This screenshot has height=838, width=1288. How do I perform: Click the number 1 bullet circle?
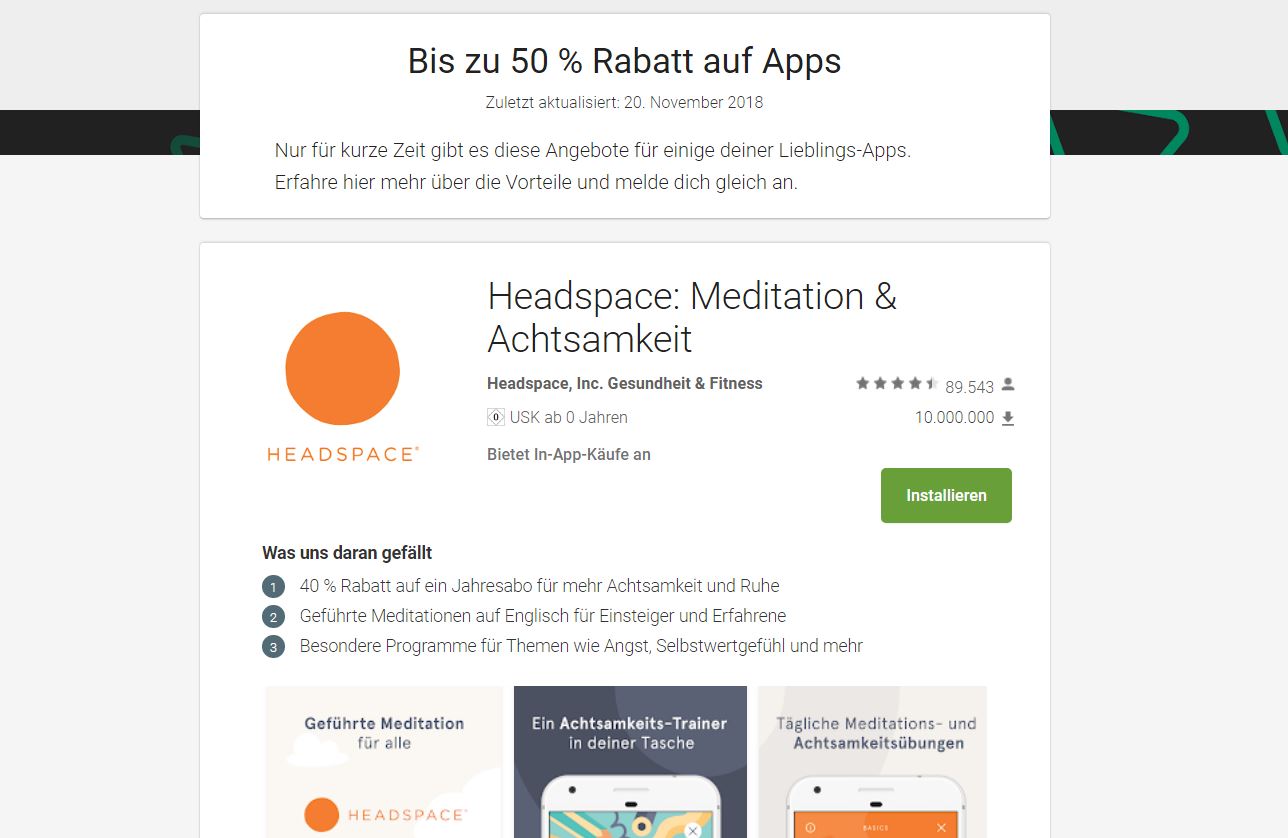point(273,587)
